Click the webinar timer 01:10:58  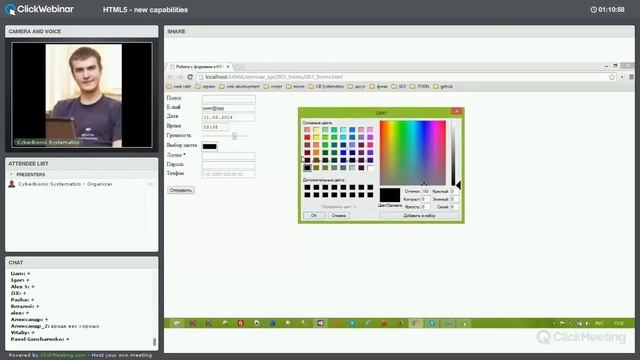coord(607,10)
